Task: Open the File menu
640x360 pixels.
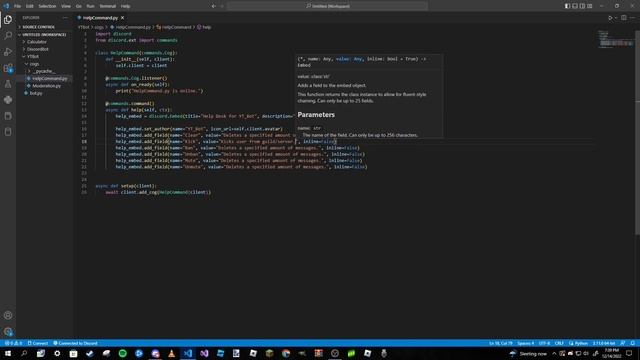Action: coord(18,6)
